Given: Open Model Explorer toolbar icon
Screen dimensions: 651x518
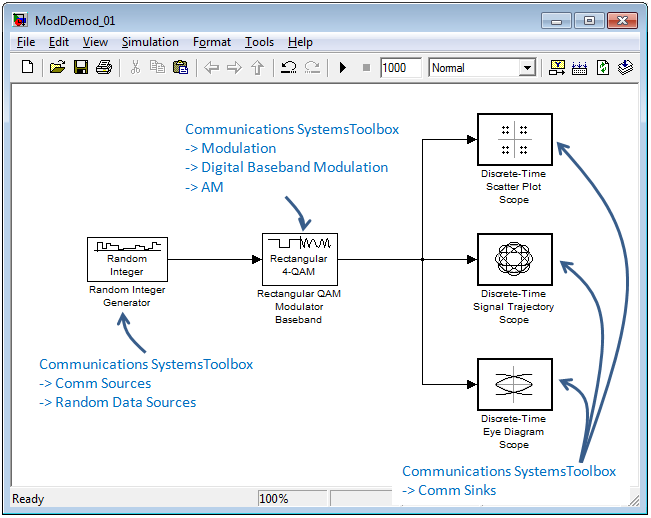Looking at the screenshot, I should click(x=579, y=67).
